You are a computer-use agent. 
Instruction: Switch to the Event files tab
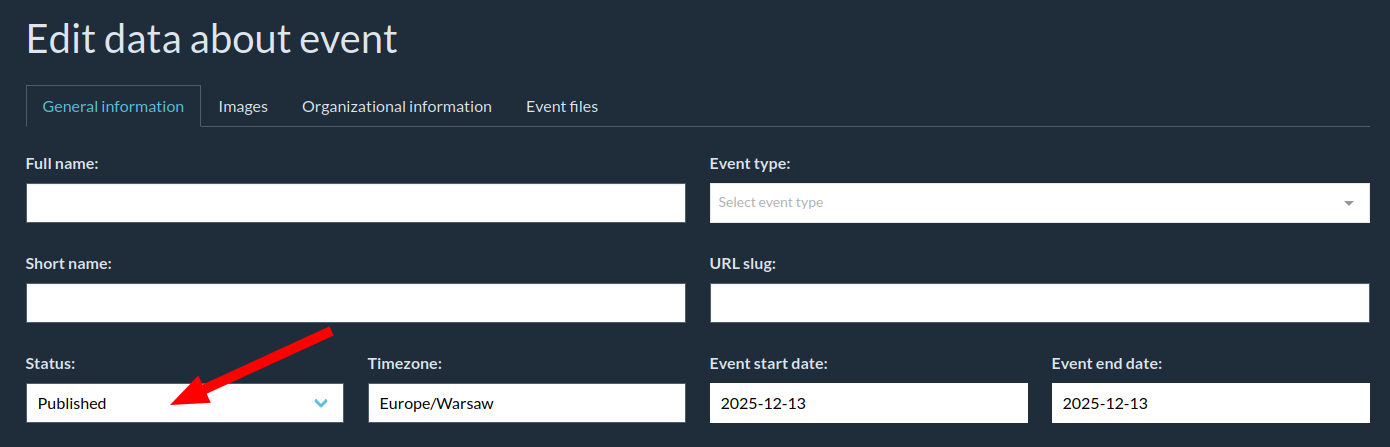coord(562,106)
